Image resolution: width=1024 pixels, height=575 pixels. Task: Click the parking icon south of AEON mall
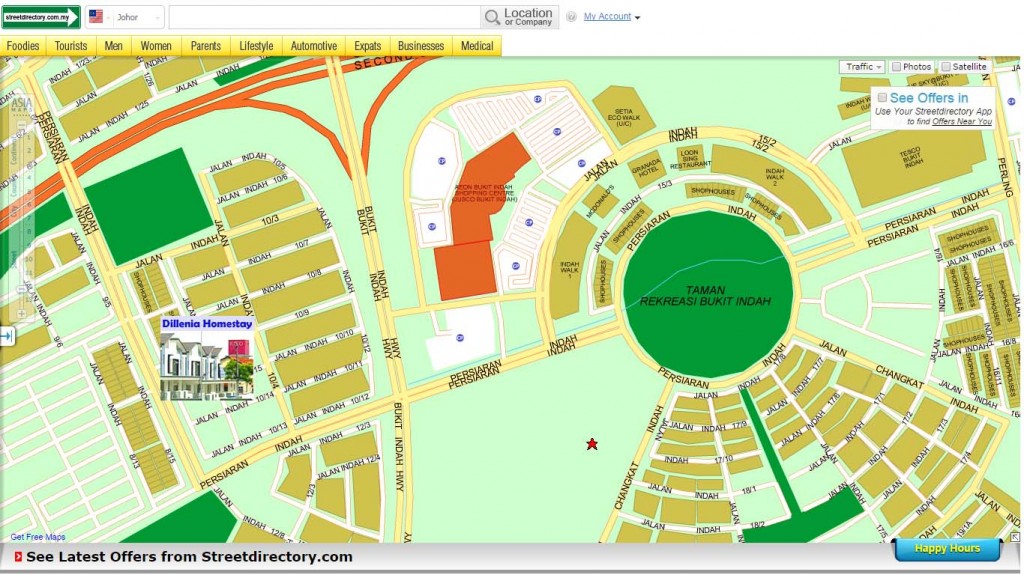(460, 338)
